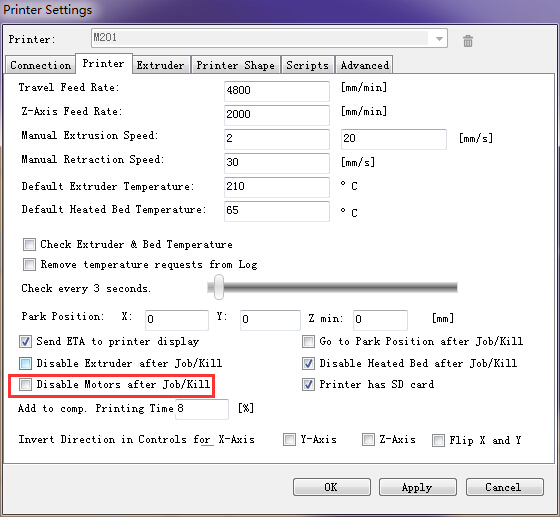Image resolution: width=560 pixels, height=517 pixels.
Task: Toggle Check Extruder & Bed Temperature
Action: tap(29, 245)
